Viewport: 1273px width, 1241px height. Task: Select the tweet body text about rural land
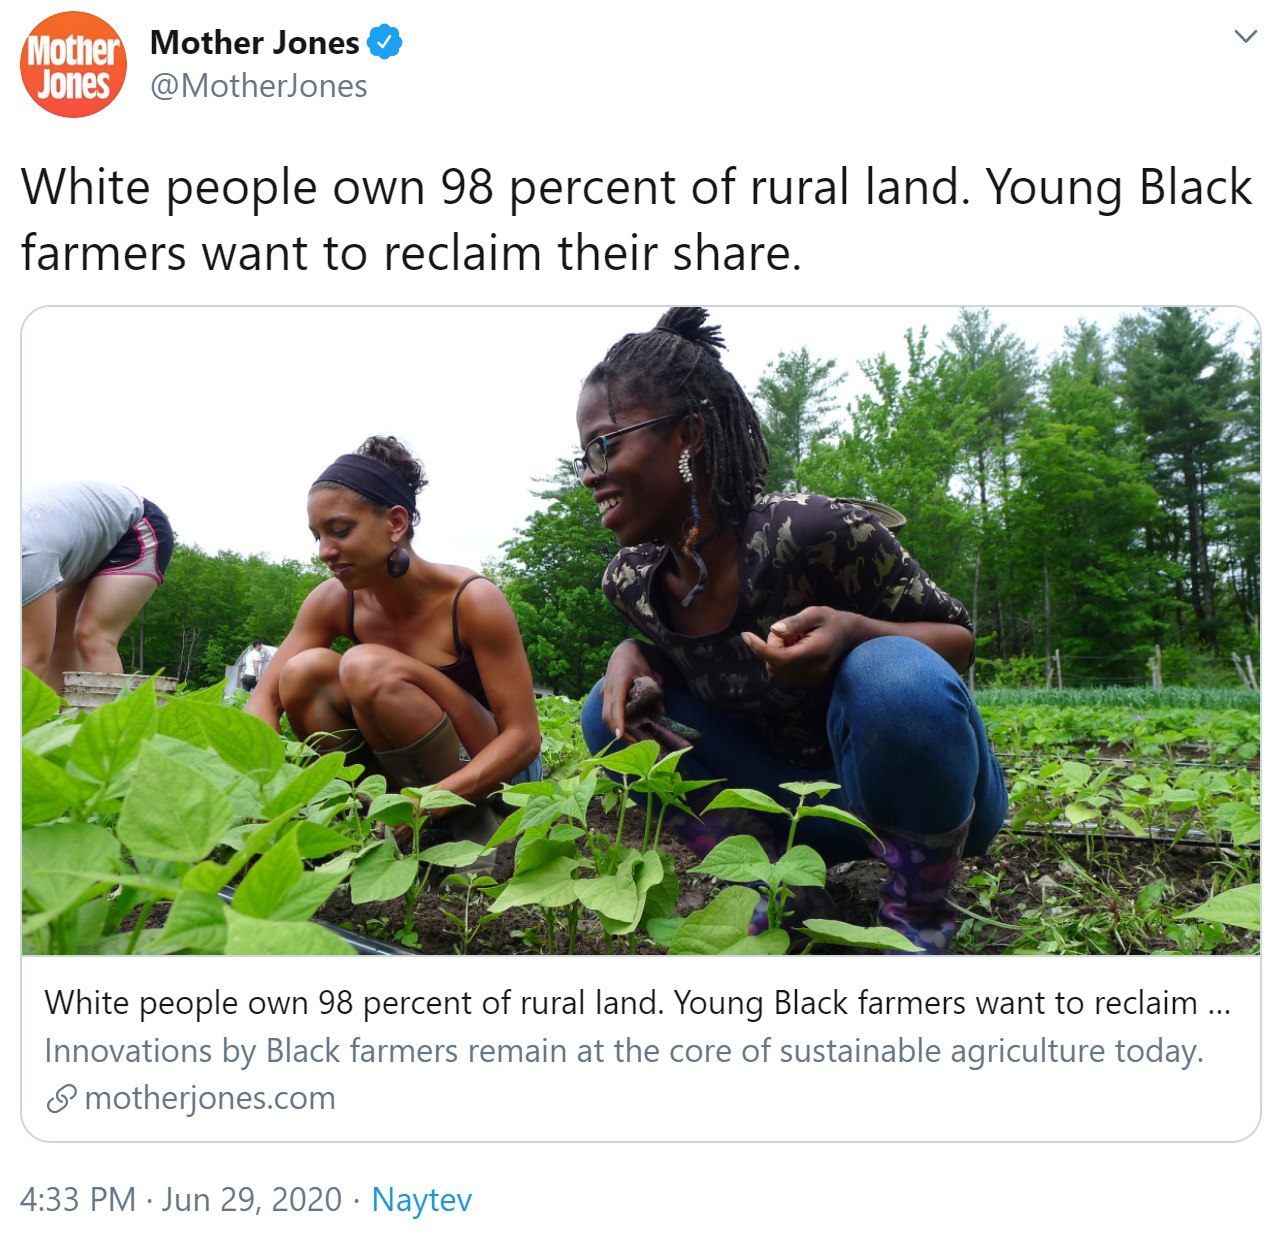[636, 219]
